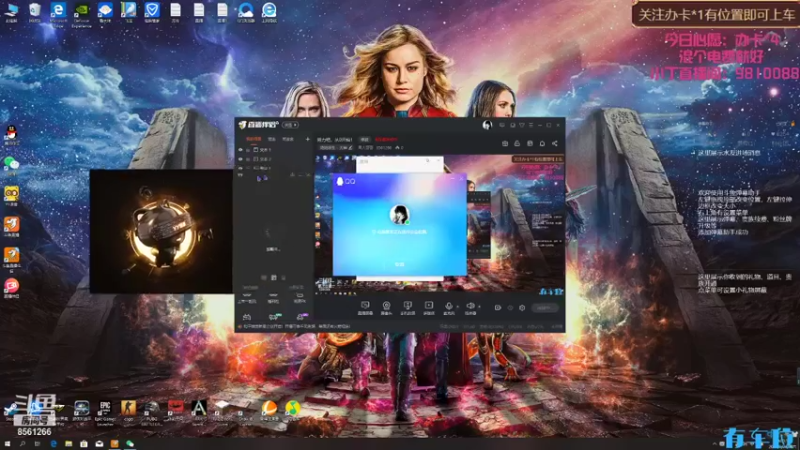This screenshot has width=800, height=450.
Task: Close the QQ login dialog
Action: click(462, 179)
